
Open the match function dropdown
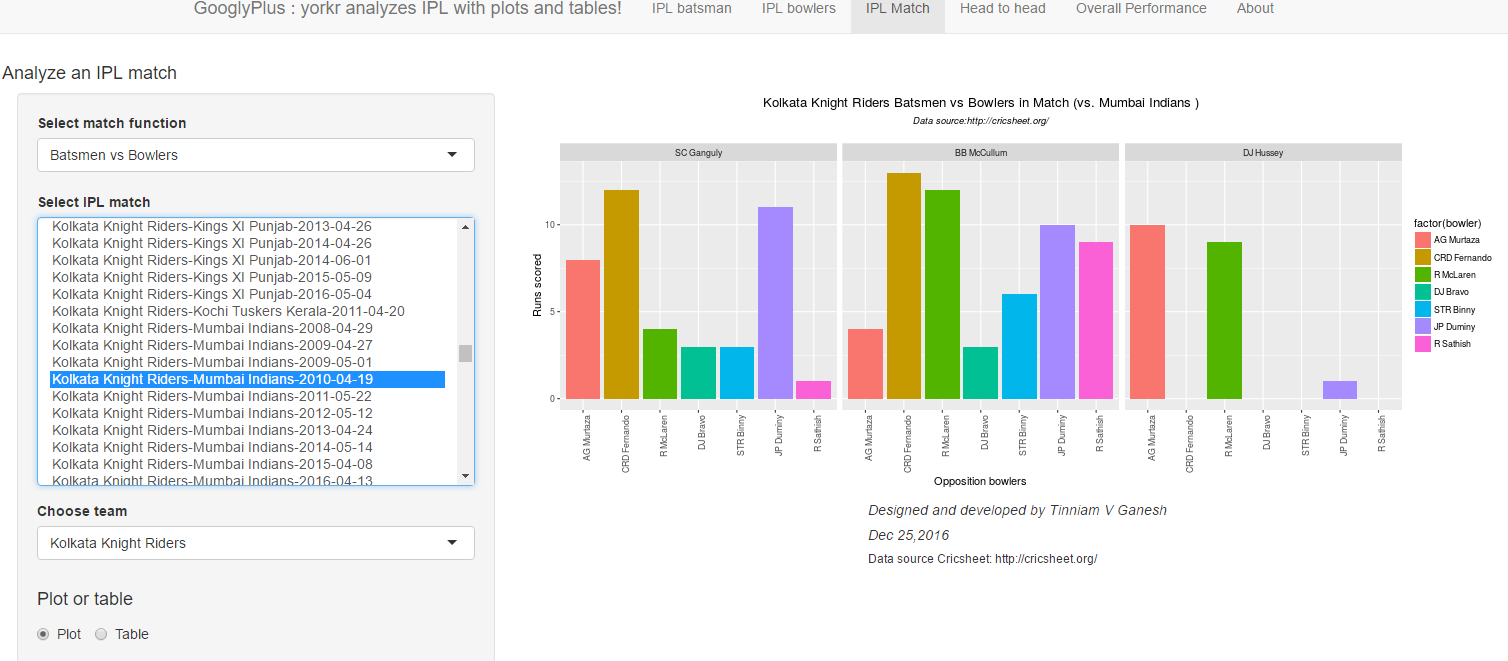(x=256, y=155)
